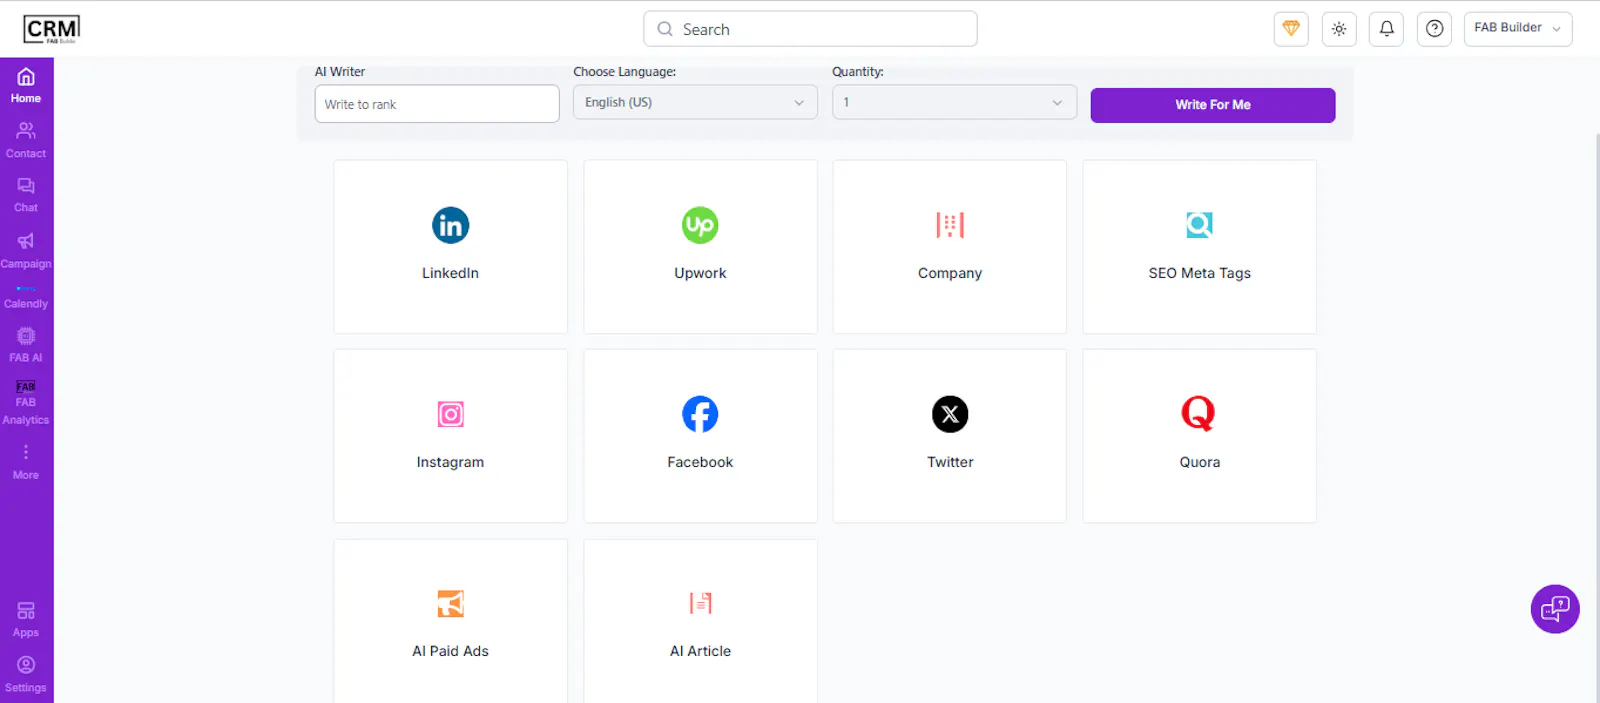1600x703 pixels.
Task: Focus the AI Writer input field
Action: click(437, 104)
